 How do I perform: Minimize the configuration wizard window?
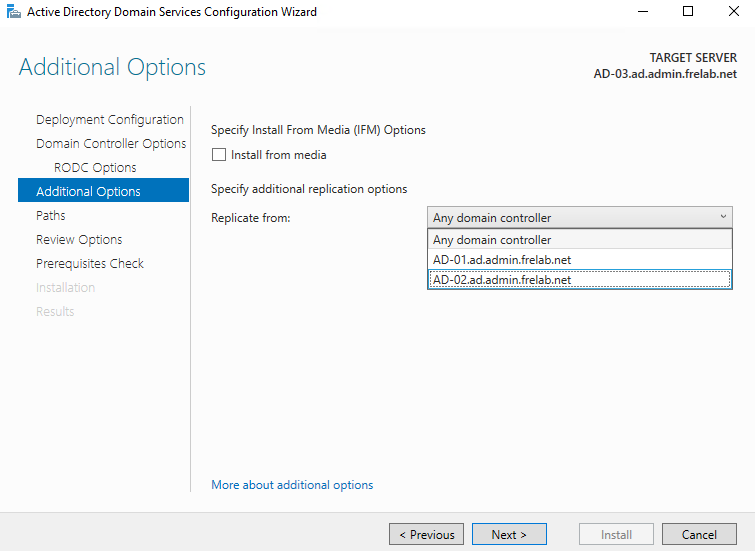click(x=641, y=12)
